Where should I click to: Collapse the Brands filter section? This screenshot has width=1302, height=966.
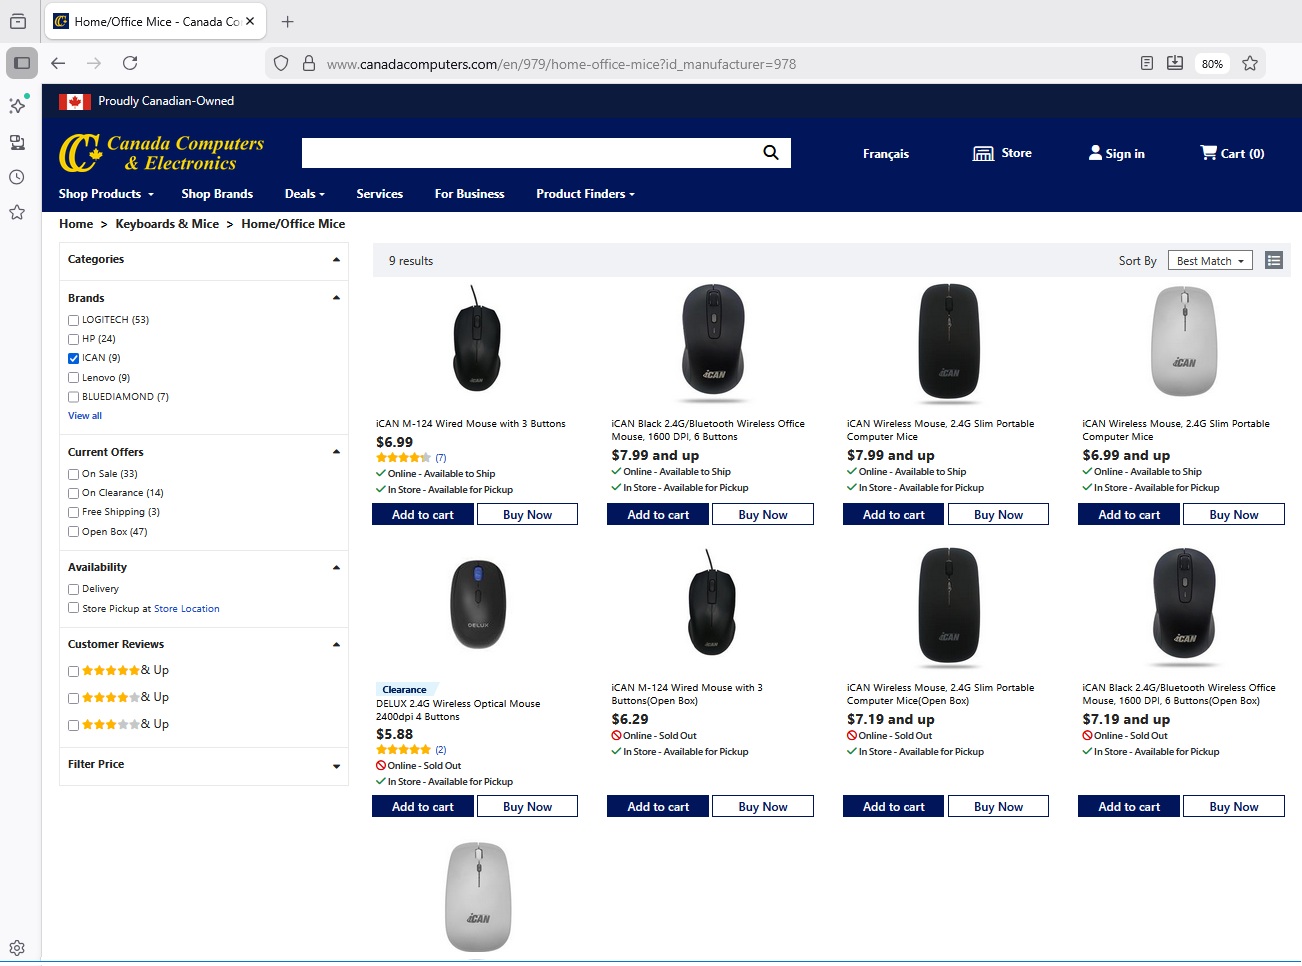pyautogui.click(x=336, y=298)
